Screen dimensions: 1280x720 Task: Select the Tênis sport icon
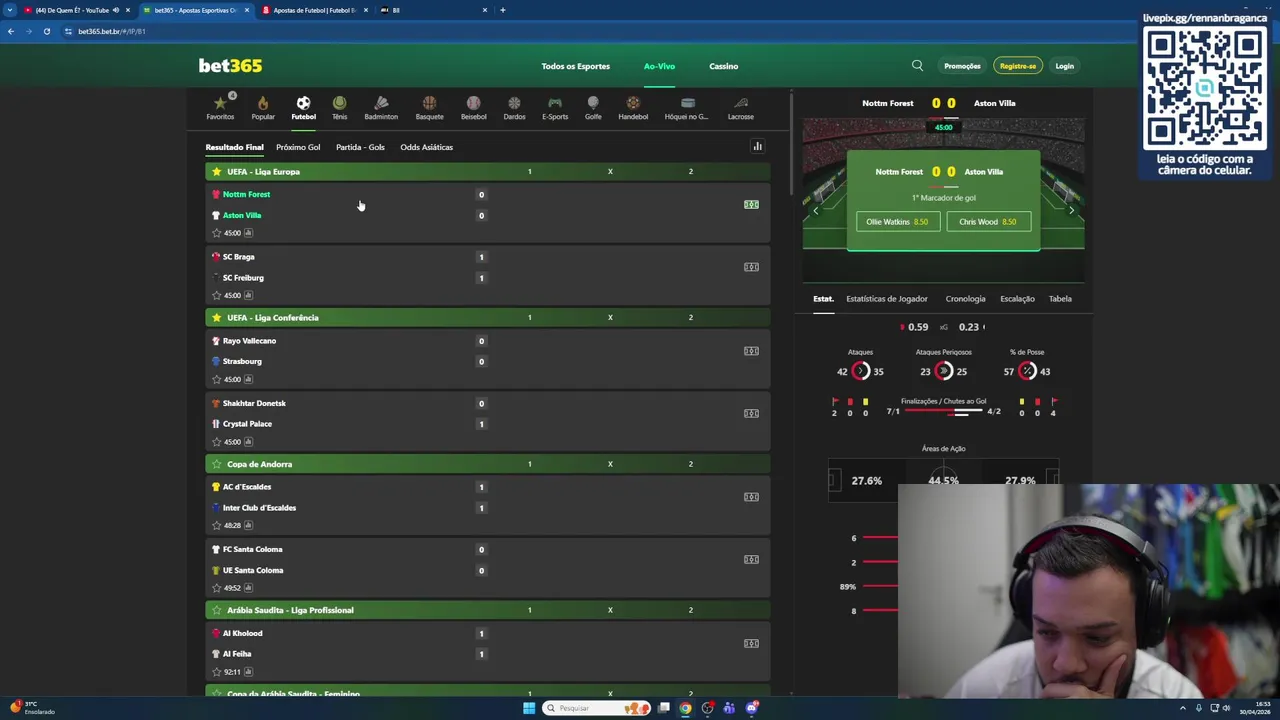(340, 108)
